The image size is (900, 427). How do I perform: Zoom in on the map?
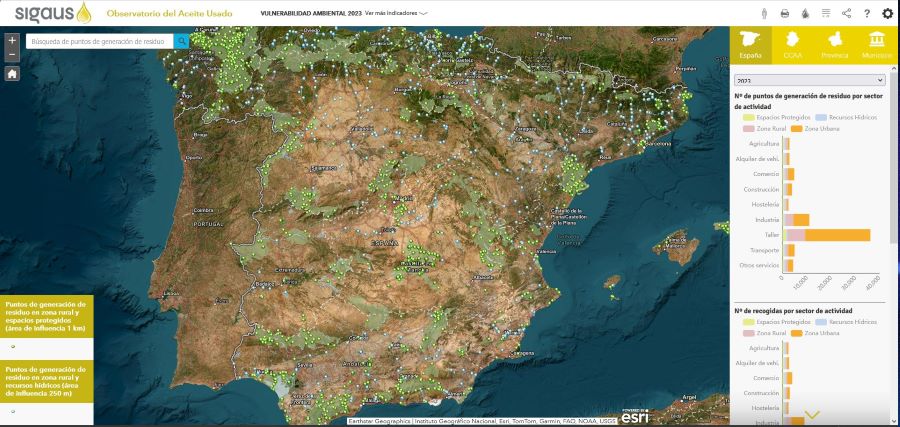coord(12,41)
